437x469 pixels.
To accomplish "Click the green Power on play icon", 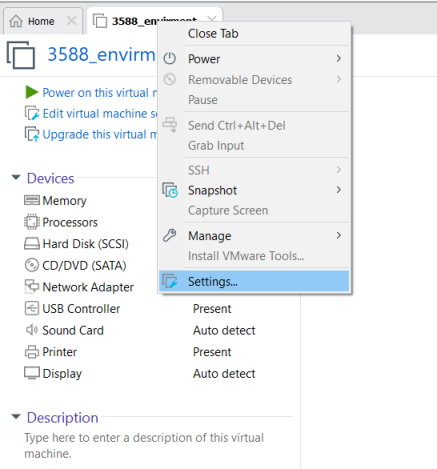I will click(32, 92).
